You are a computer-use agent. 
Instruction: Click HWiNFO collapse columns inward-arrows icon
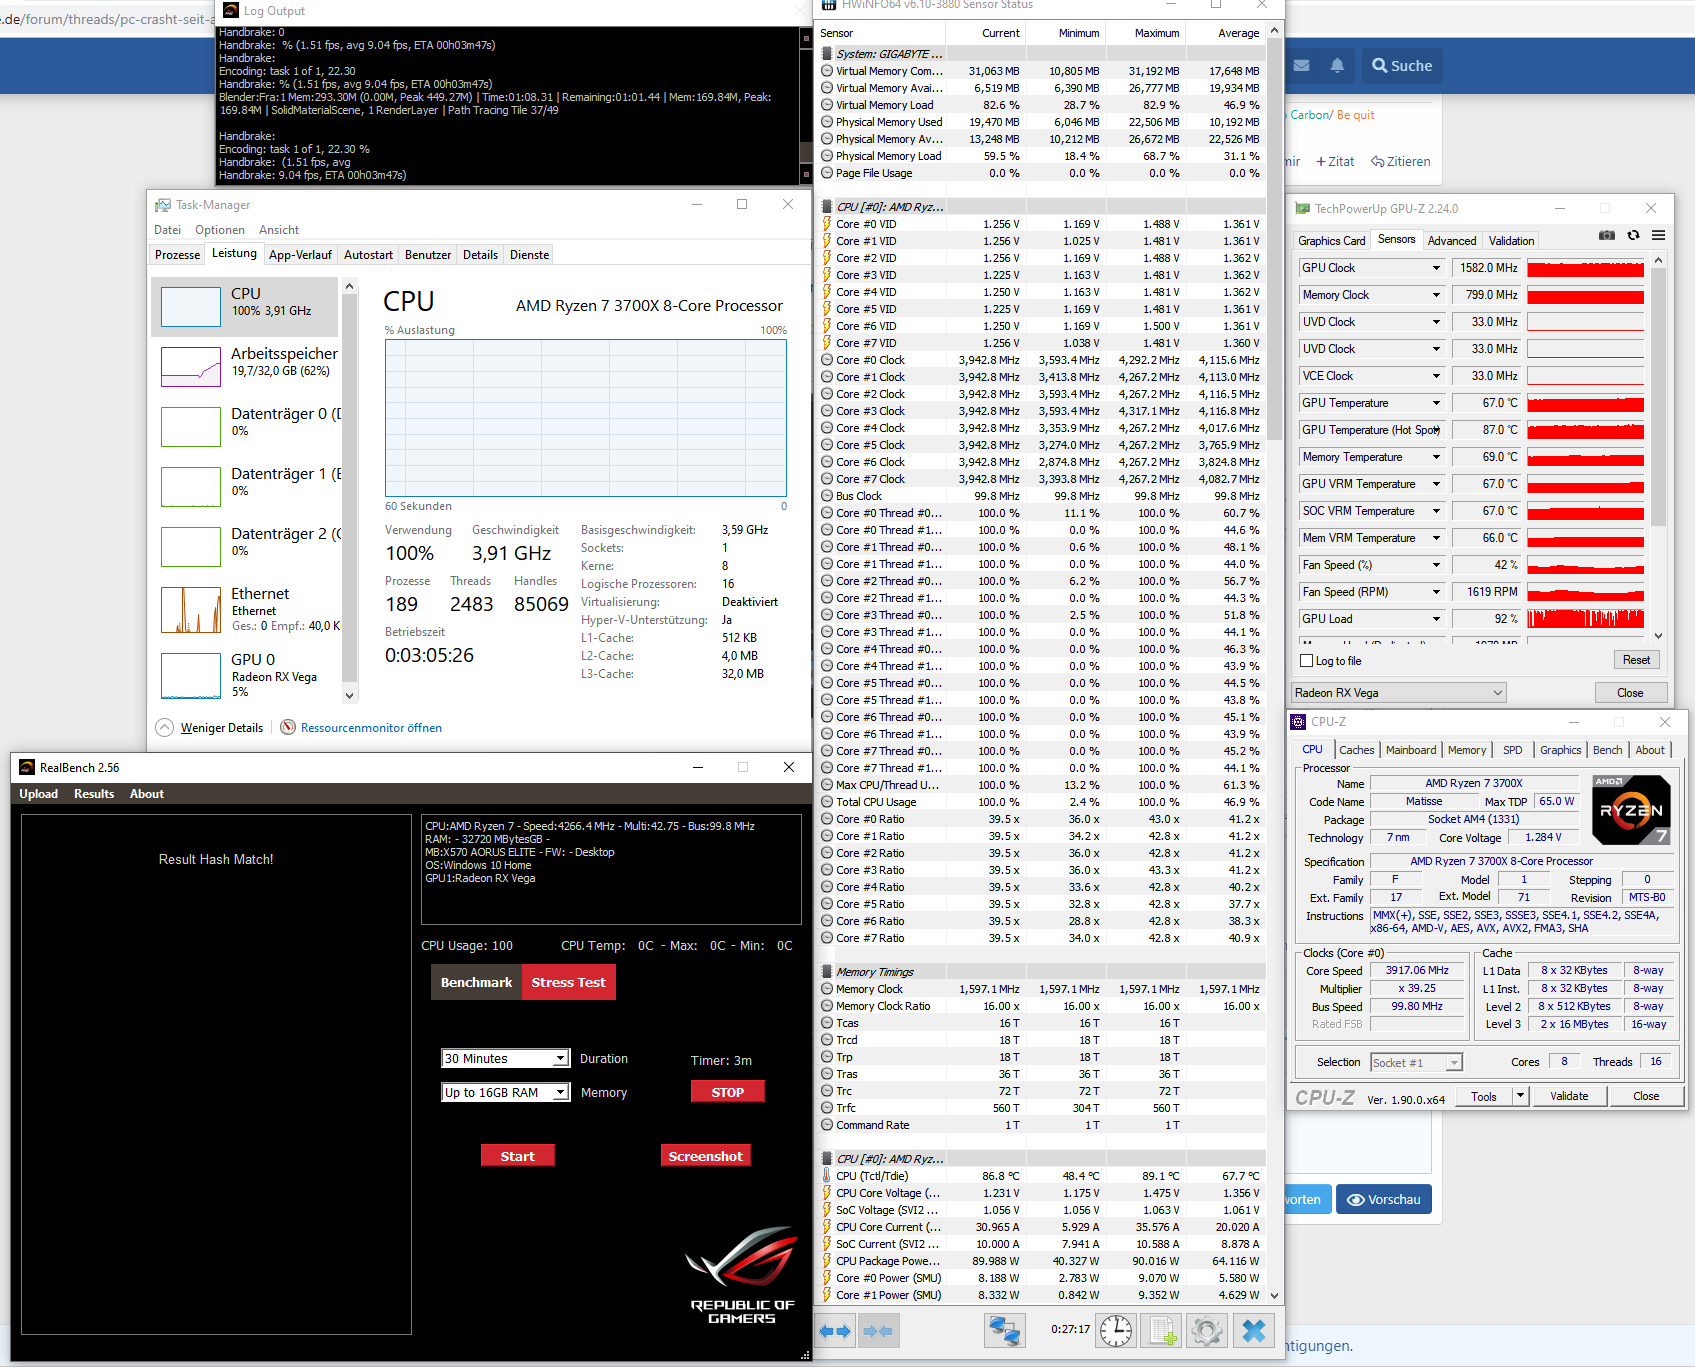click(x=877, y=1331)
